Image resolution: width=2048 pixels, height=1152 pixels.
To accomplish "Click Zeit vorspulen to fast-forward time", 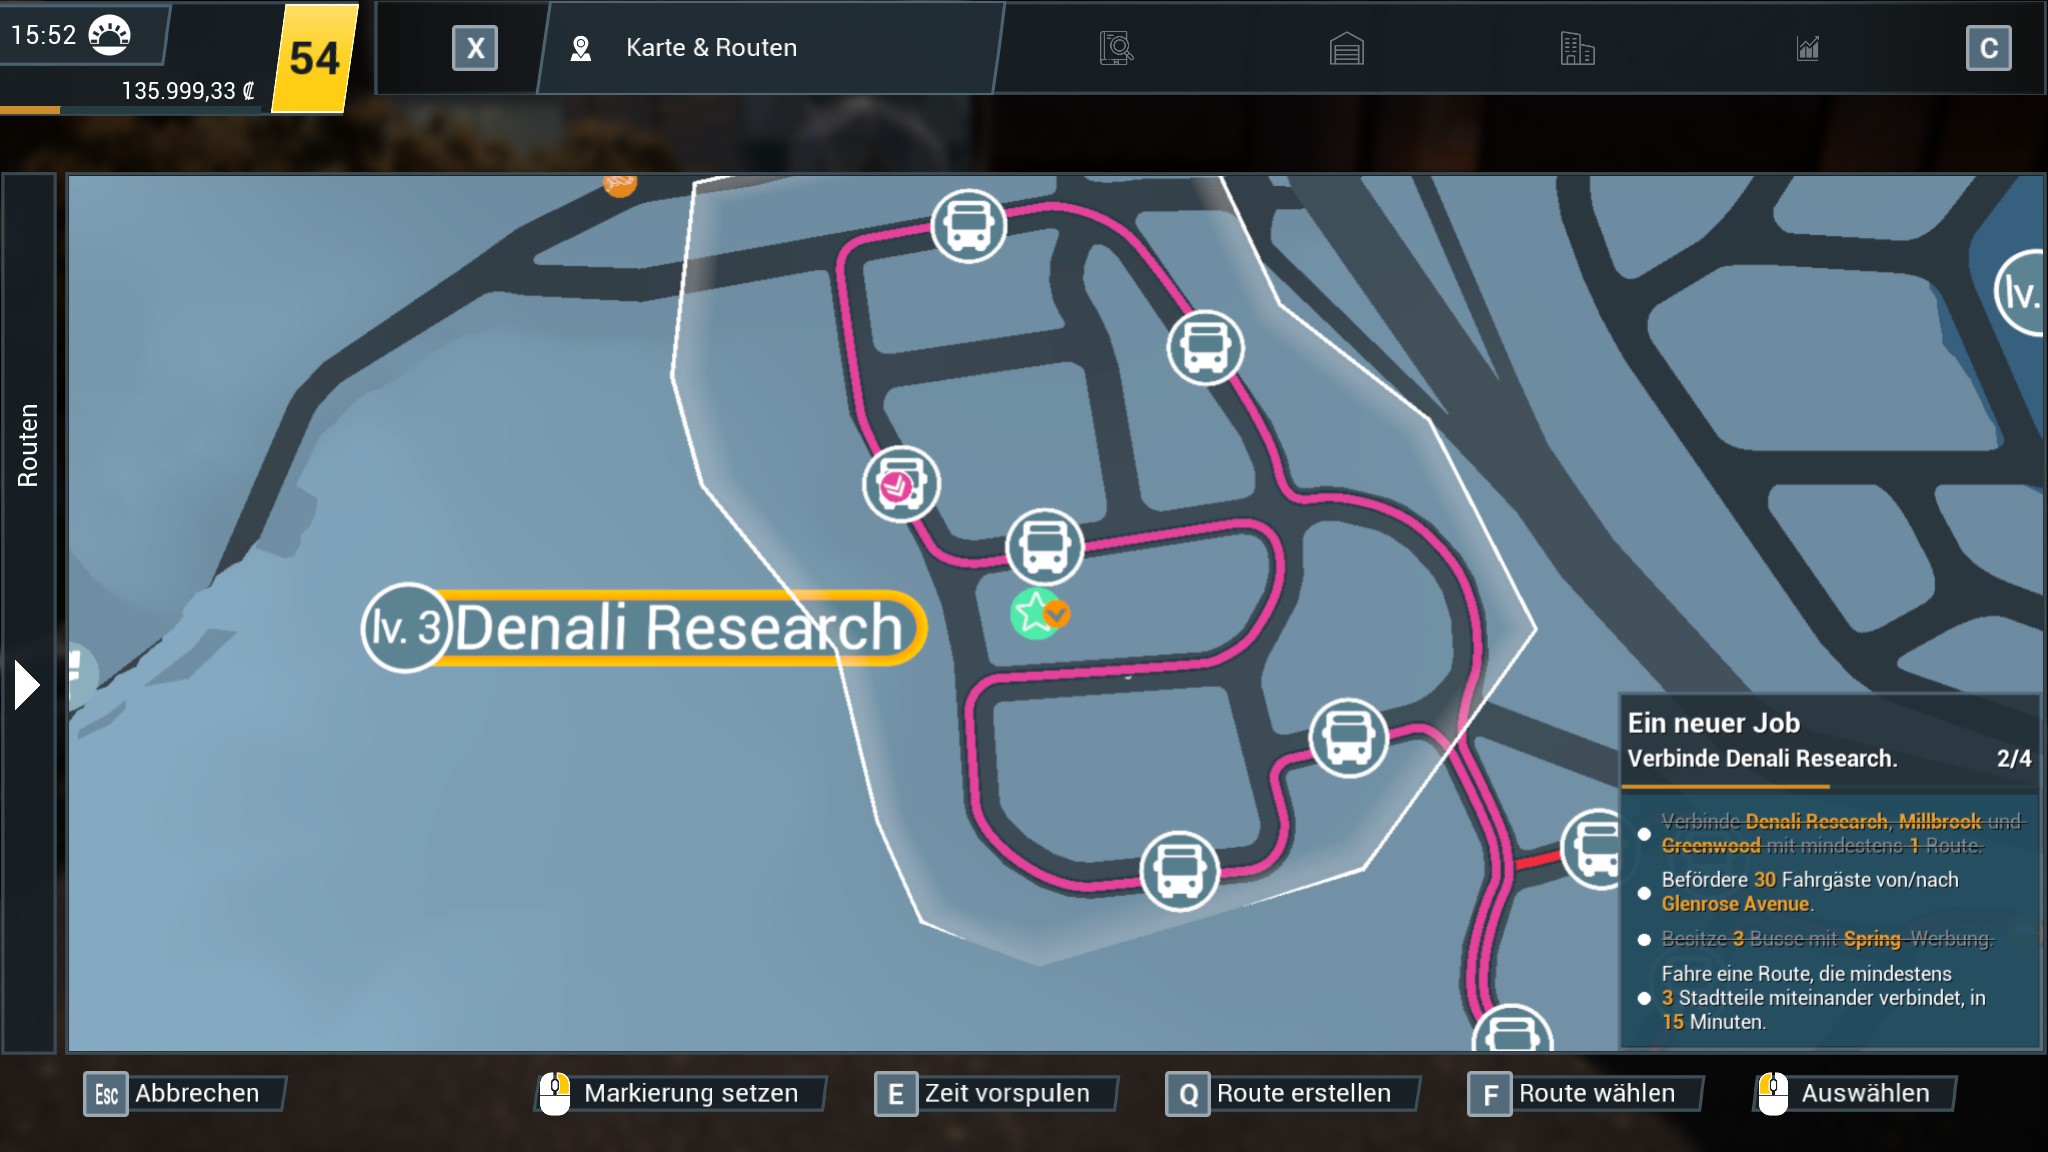I will [x=995, y=1093].
